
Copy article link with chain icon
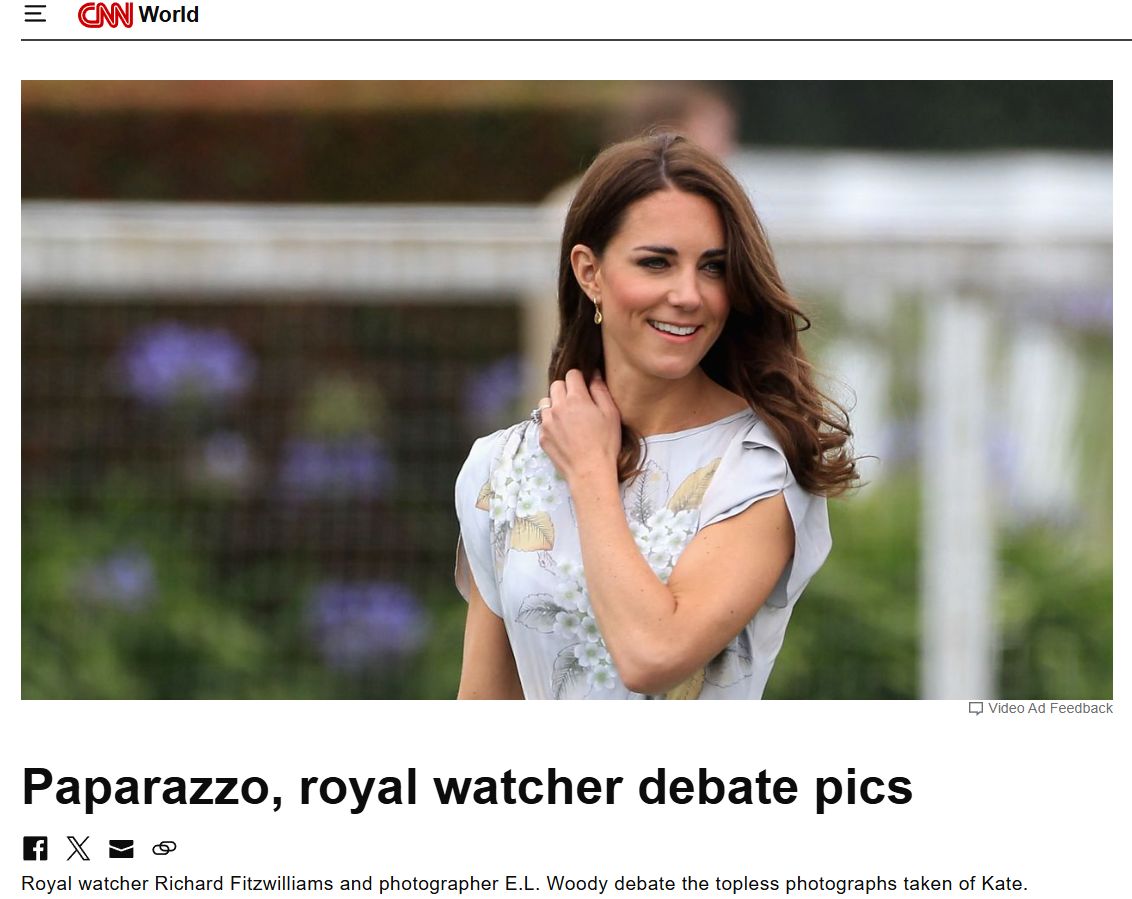(164, 848)
